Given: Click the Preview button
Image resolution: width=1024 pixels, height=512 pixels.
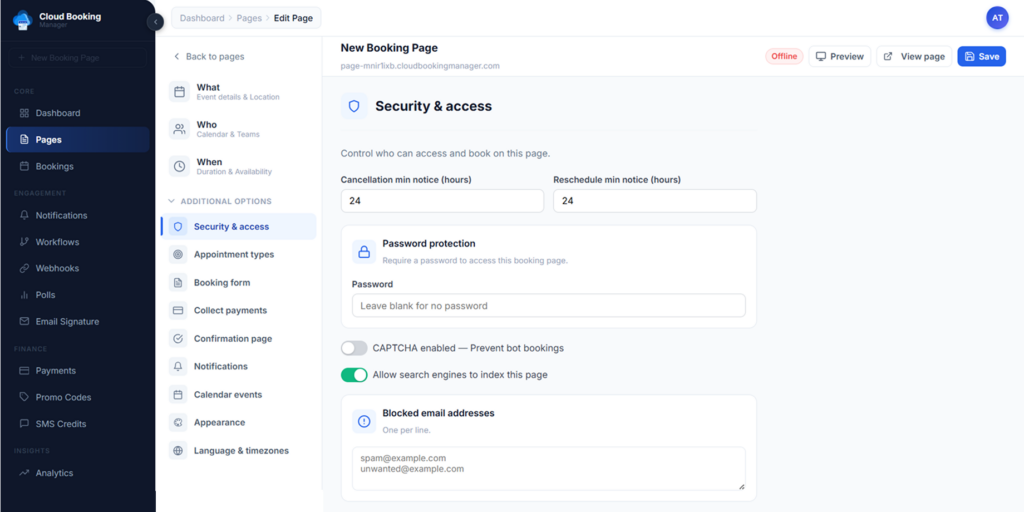Looking at the screenshot, I should (839, 57).
